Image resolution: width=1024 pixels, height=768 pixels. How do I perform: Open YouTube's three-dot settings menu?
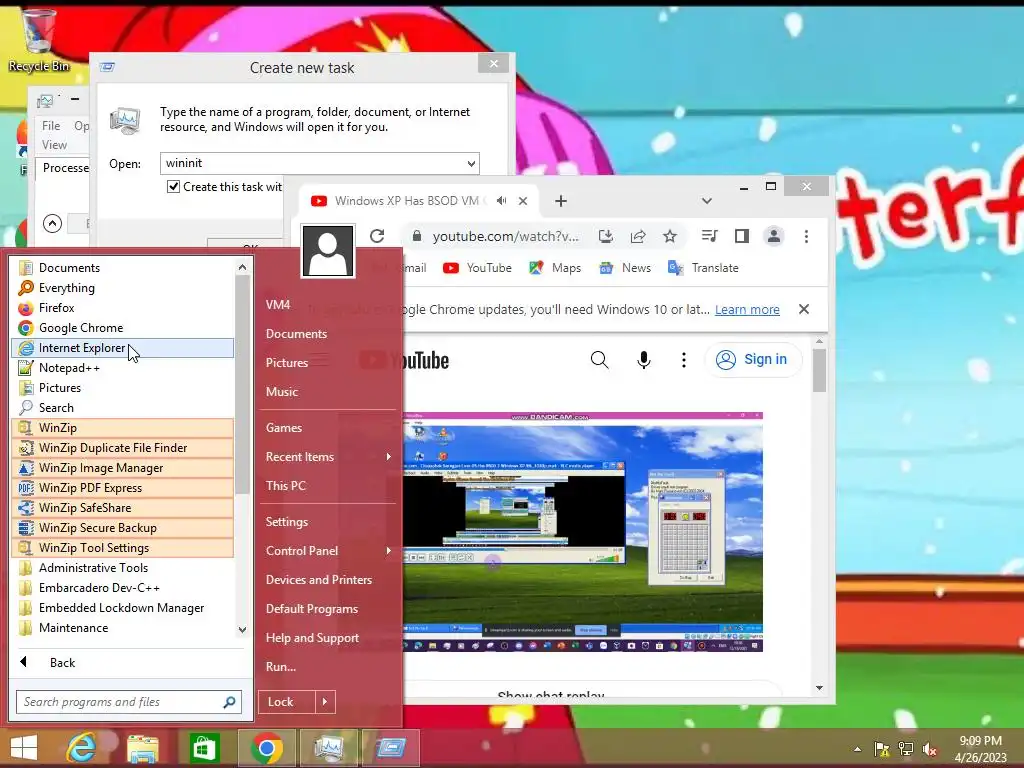684,359
